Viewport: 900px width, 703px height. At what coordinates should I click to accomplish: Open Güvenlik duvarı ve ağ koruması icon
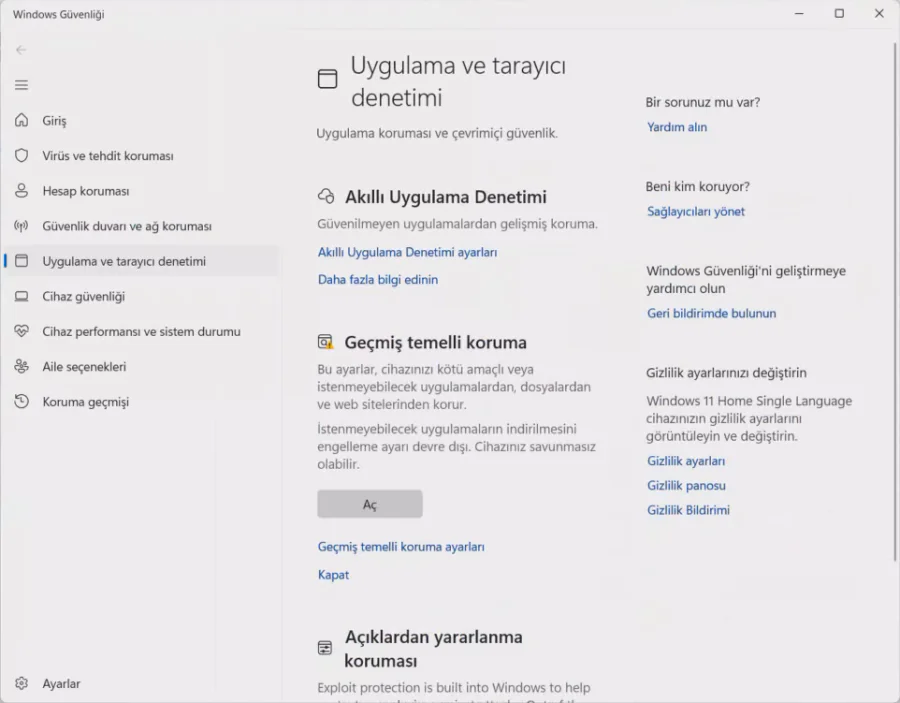click(22, 226)
